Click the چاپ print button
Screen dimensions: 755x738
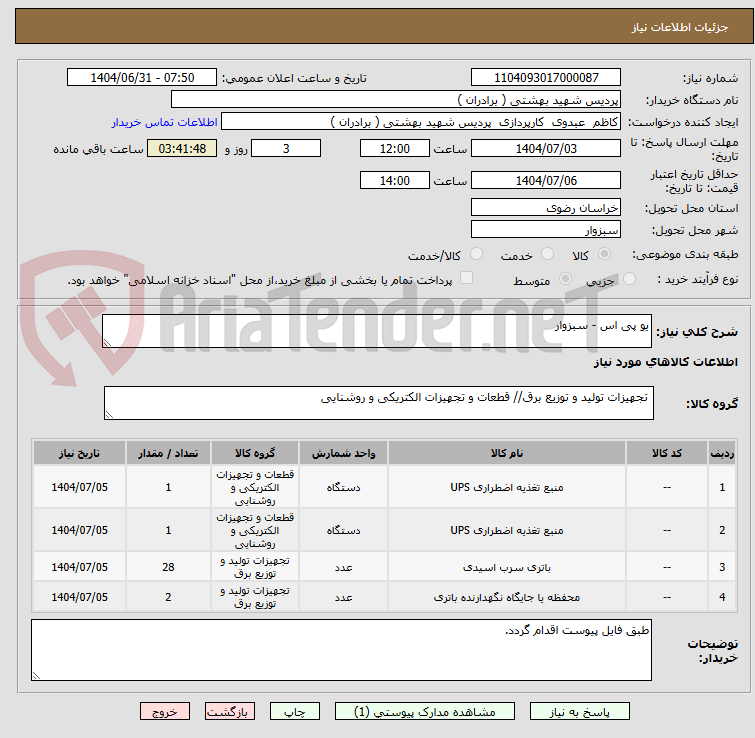click(295, 712)
